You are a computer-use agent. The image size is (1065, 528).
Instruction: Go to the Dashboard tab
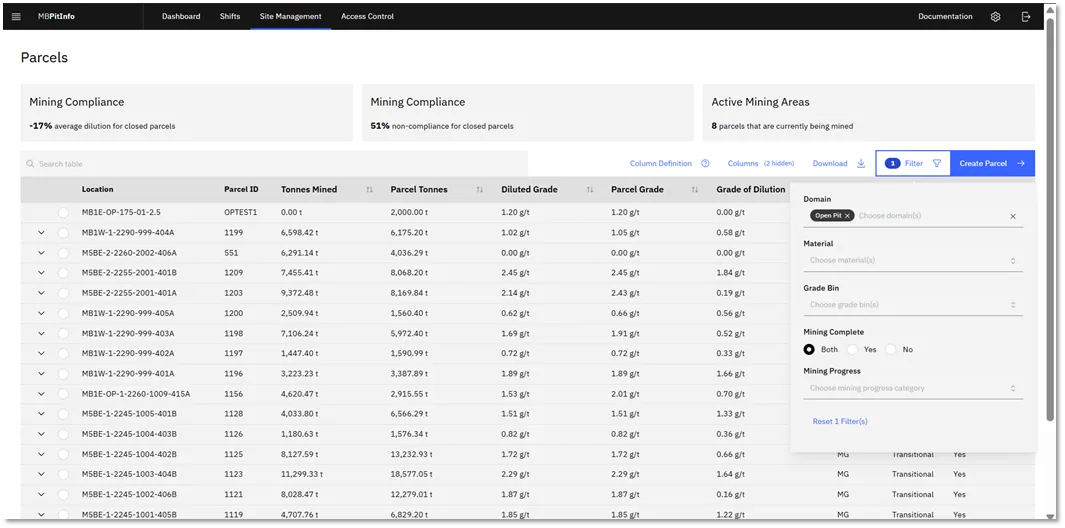[181, 16]
